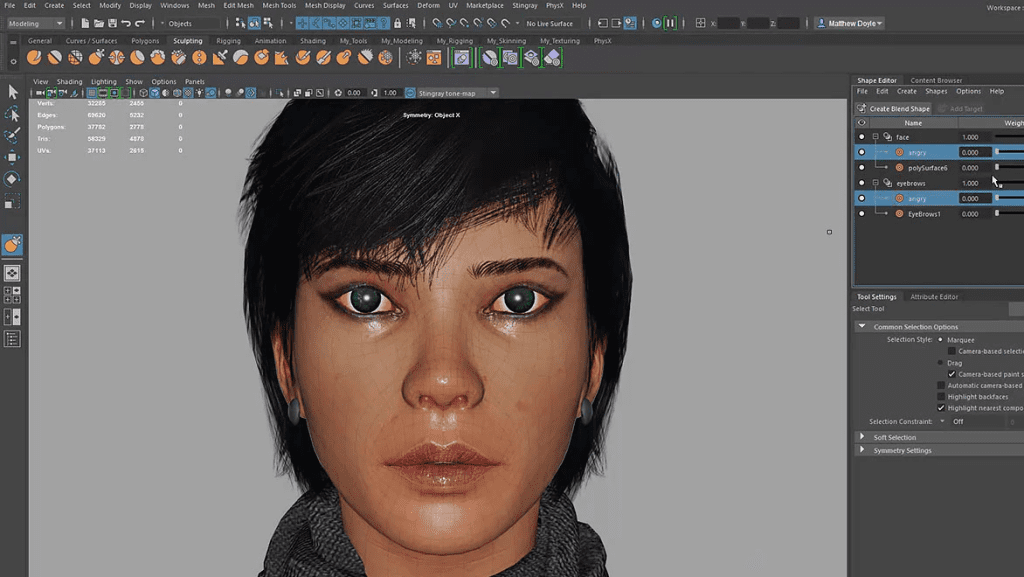Click the Undo arrow icon
The height and width of the screenshot is (577, 1024).
tap(126, 23)
